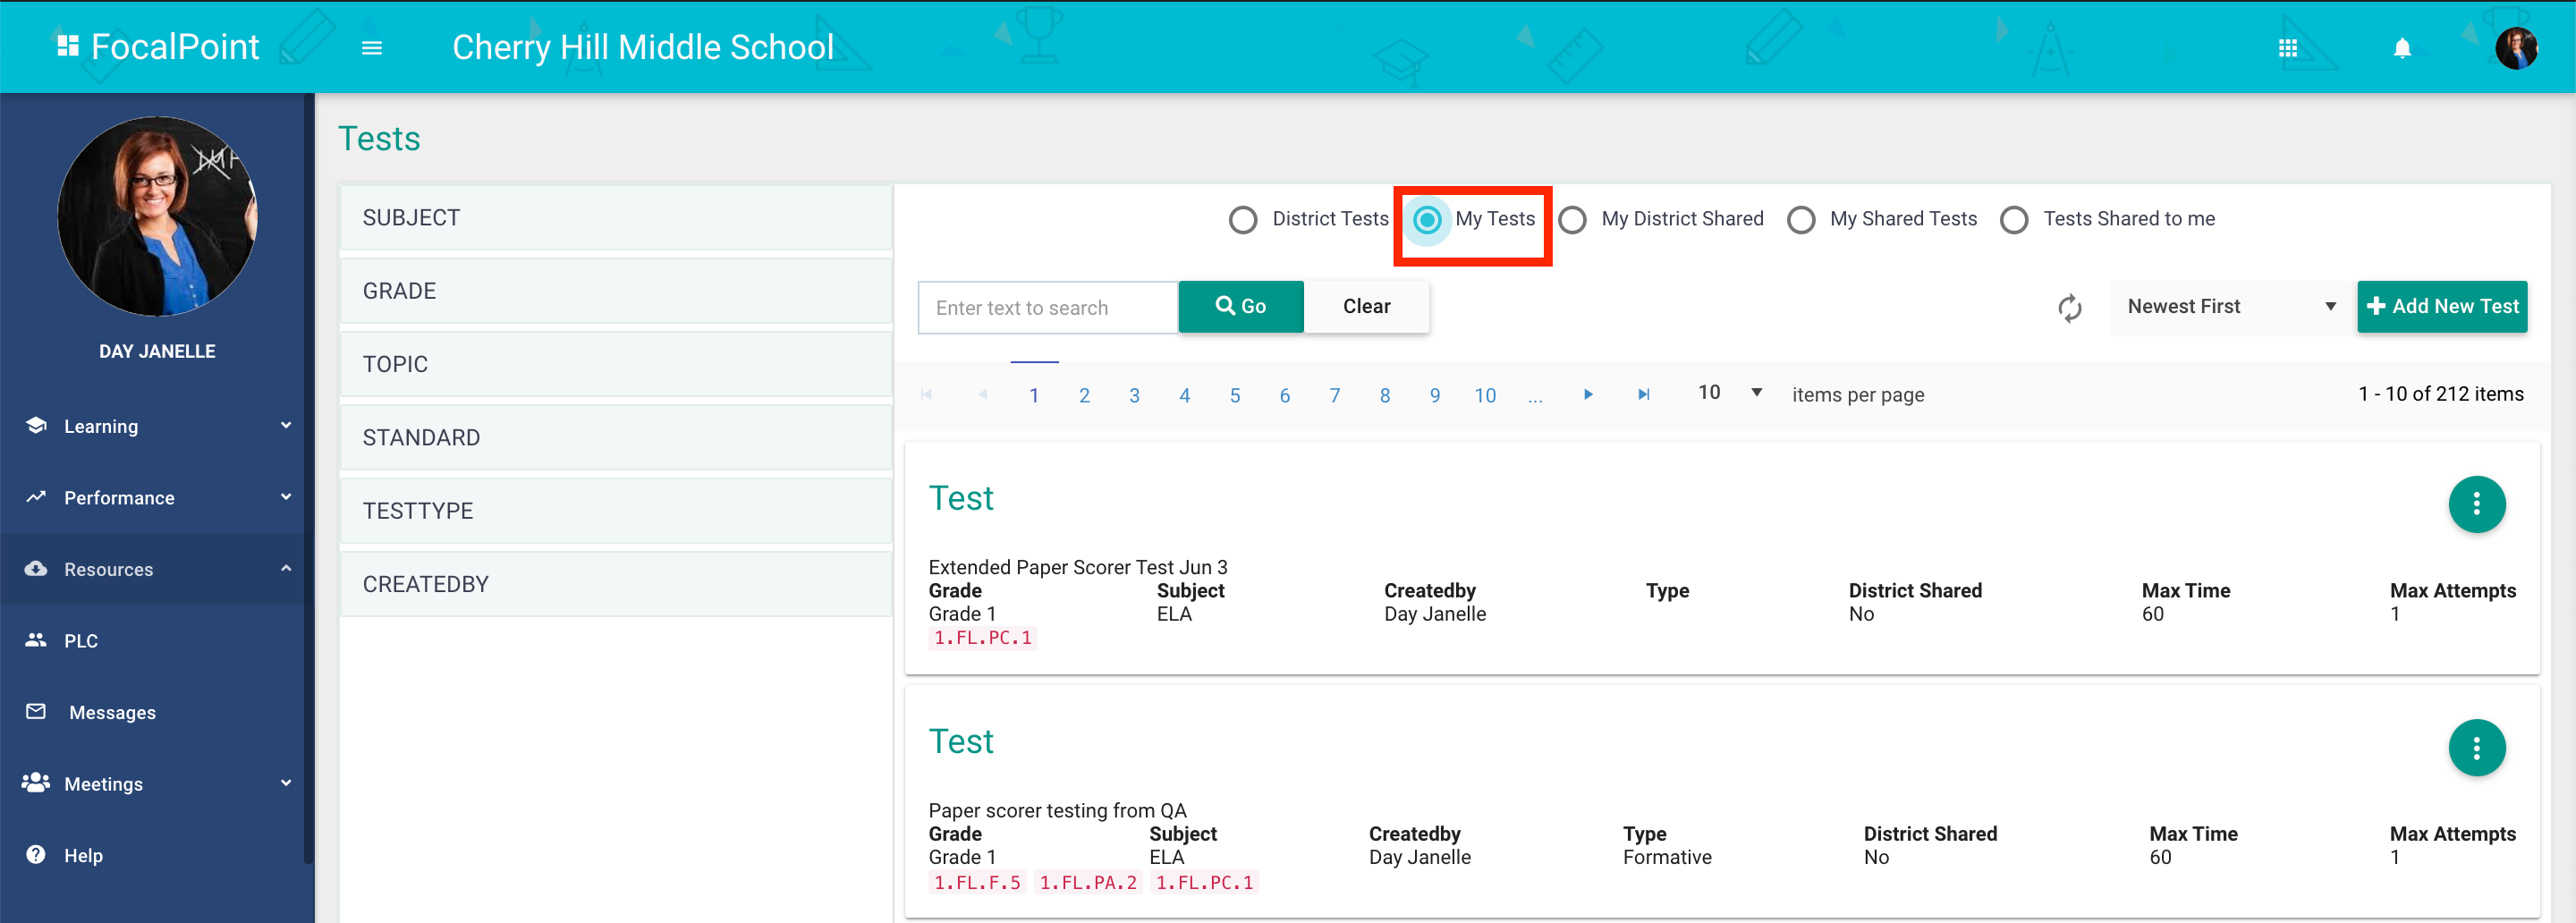Expand the TESTTYPE filter panel
The image size is (2576, 923).
[615, 511]
